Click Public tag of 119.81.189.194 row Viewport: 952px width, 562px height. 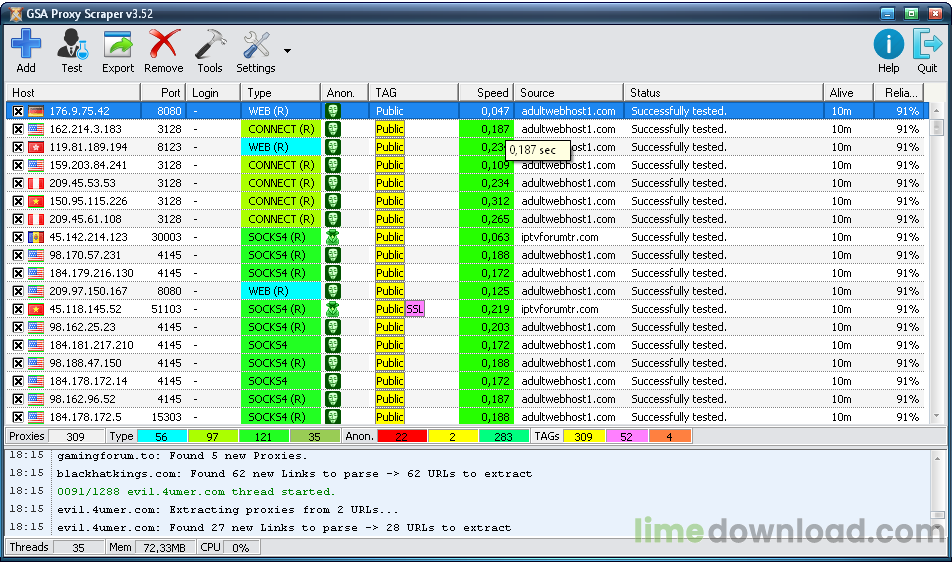click(390, 147)
